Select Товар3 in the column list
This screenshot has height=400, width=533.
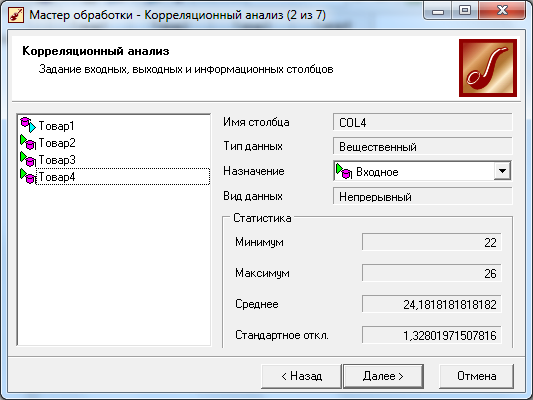click(x=57, y=160)
